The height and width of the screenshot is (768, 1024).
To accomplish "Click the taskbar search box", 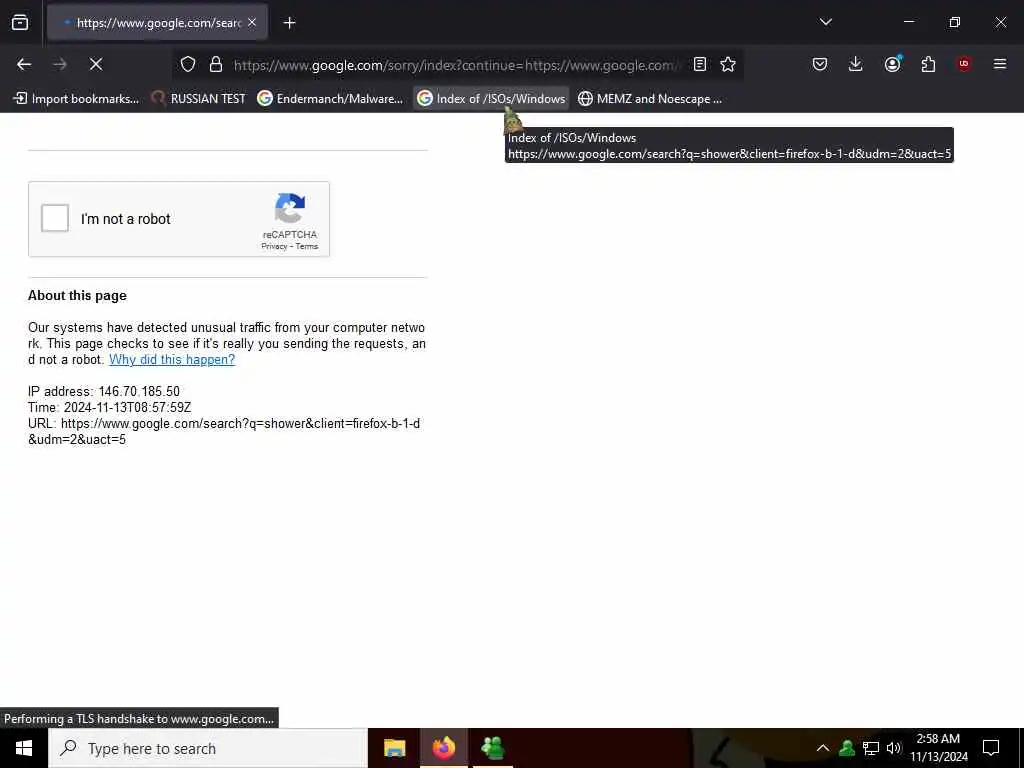I will click(x=208, y=748).
